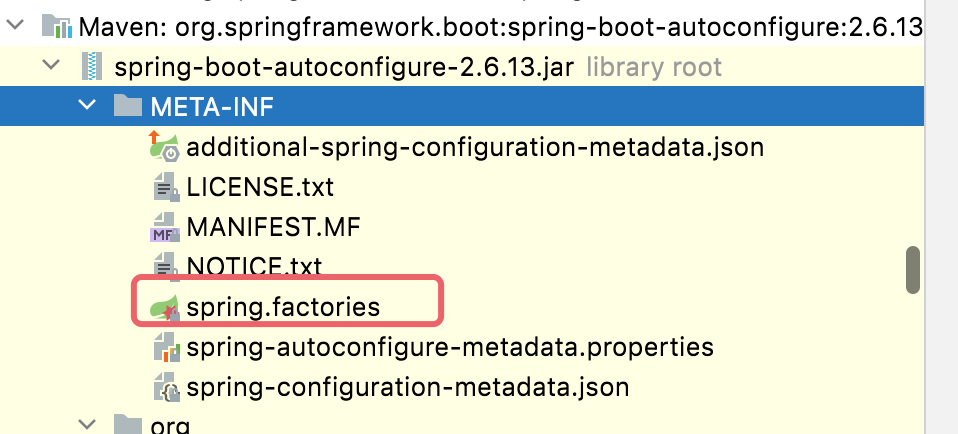Select spring-configuration-metadata.json file
The width and height of the screenshot is (958, 434).
(407, 386)
